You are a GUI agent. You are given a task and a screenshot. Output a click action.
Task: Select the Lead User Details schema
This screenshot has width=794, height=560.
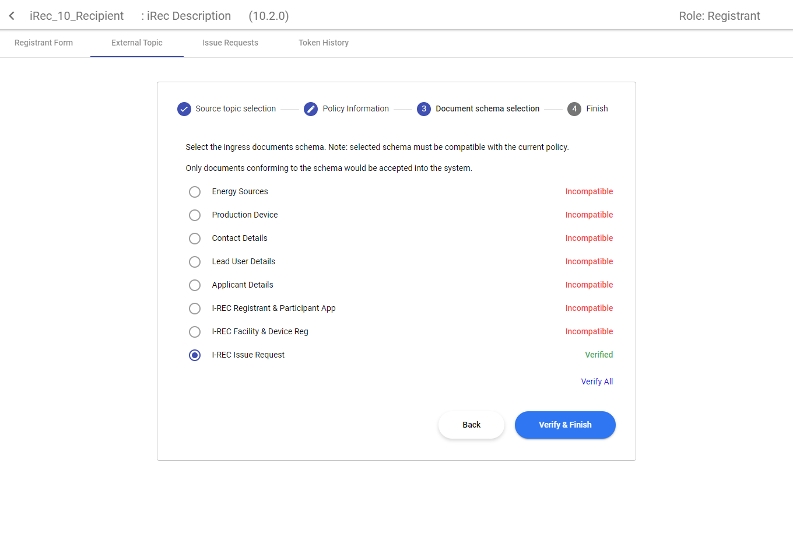[x=195, y=262]
